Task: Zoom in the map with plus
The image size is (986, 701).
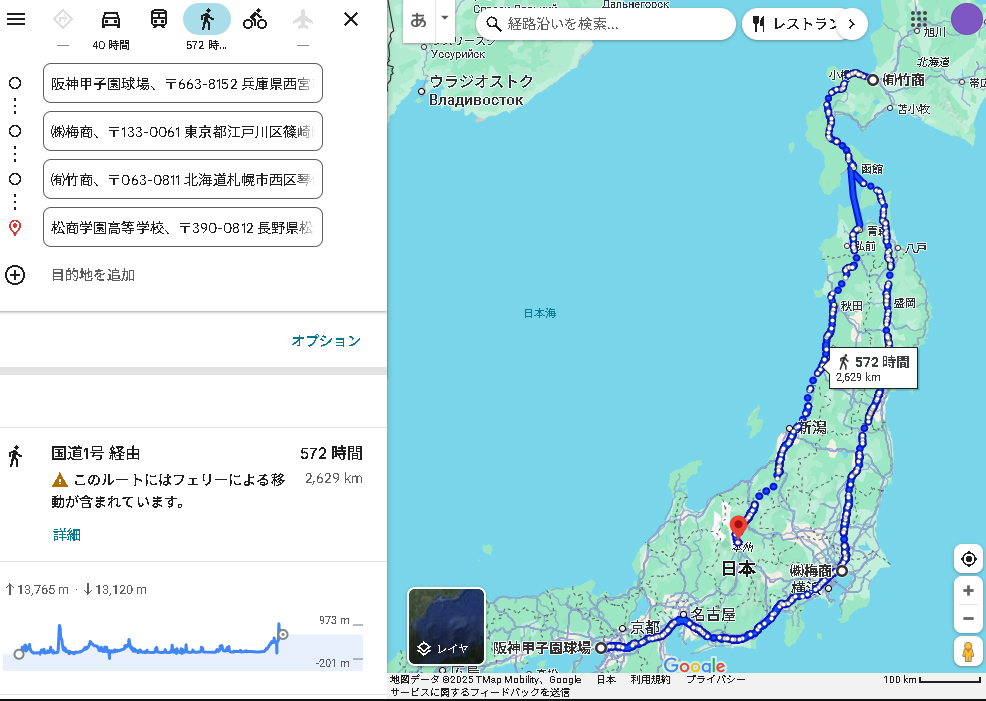Action: [x=968, y=590]
